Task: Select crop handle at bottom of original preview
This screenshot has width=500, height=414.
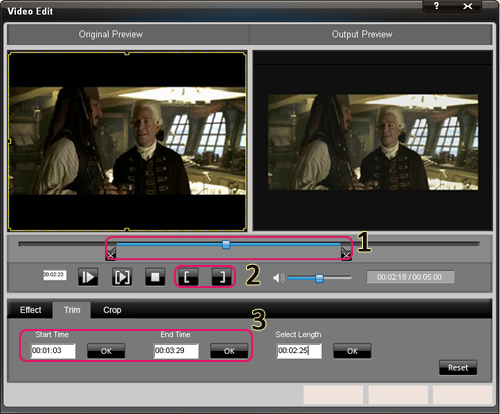Action: coord(127,229)
